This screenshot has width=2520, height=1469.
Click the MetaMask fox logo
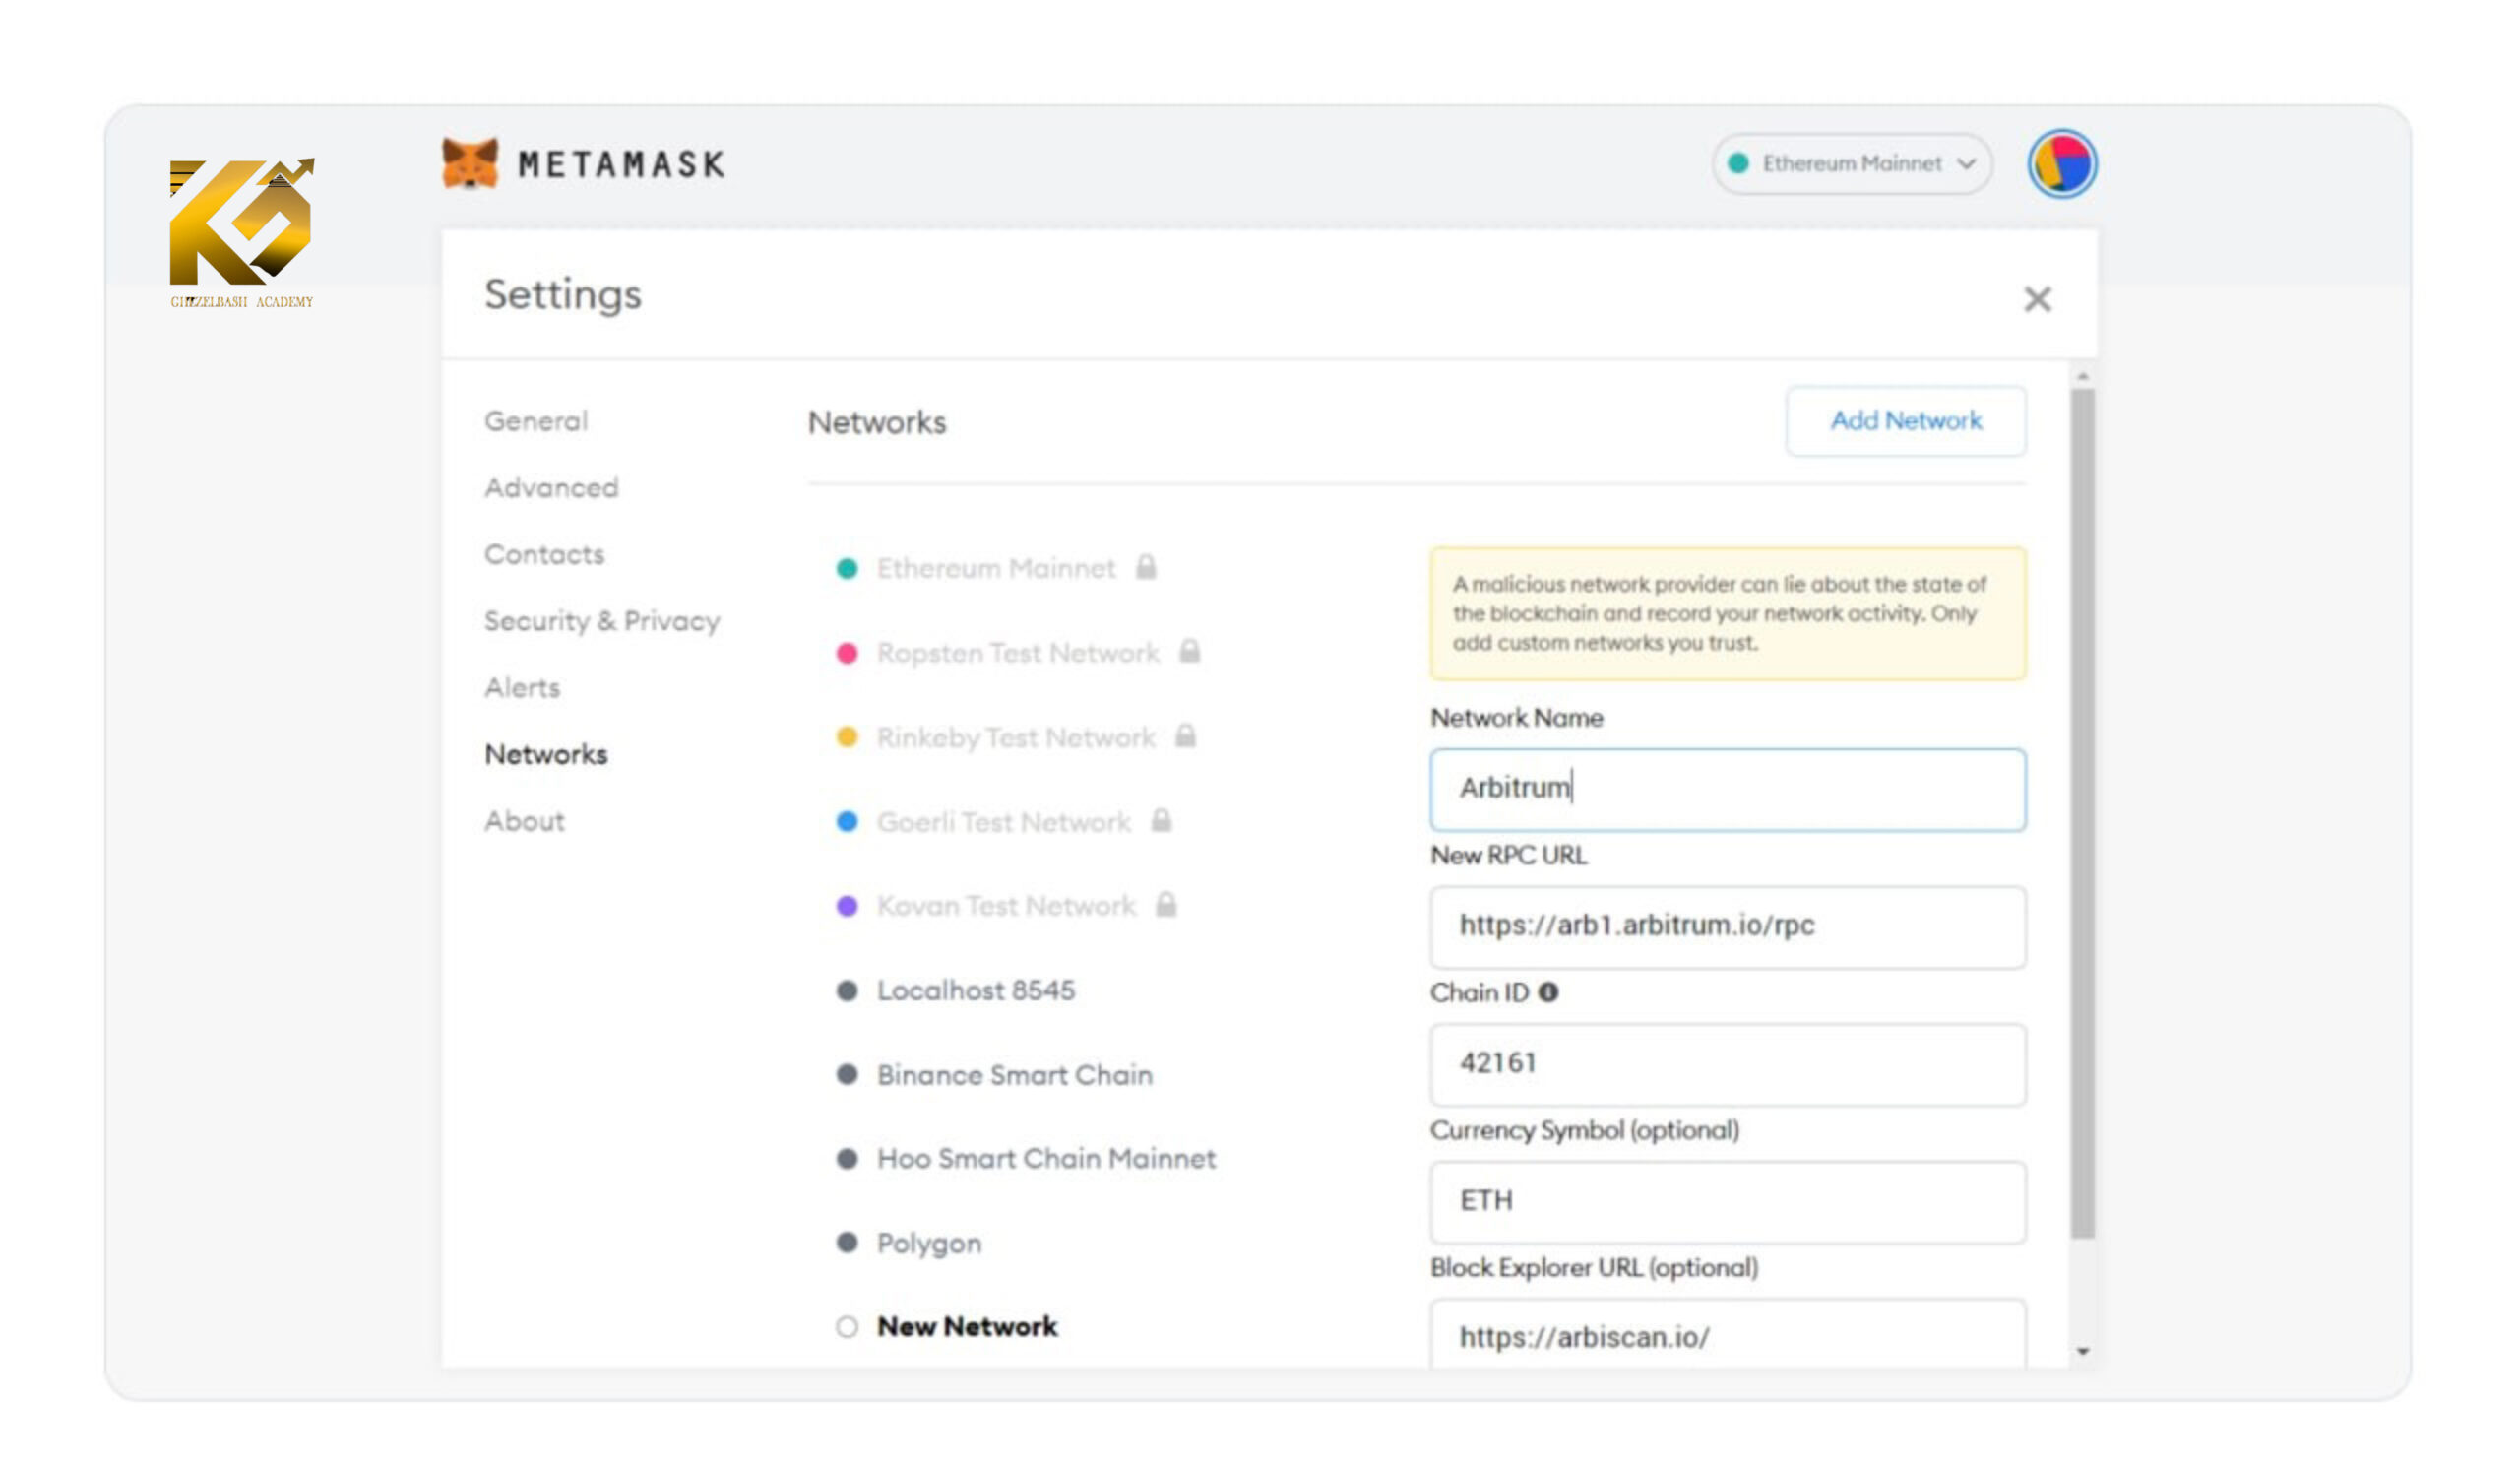(470, 164)
